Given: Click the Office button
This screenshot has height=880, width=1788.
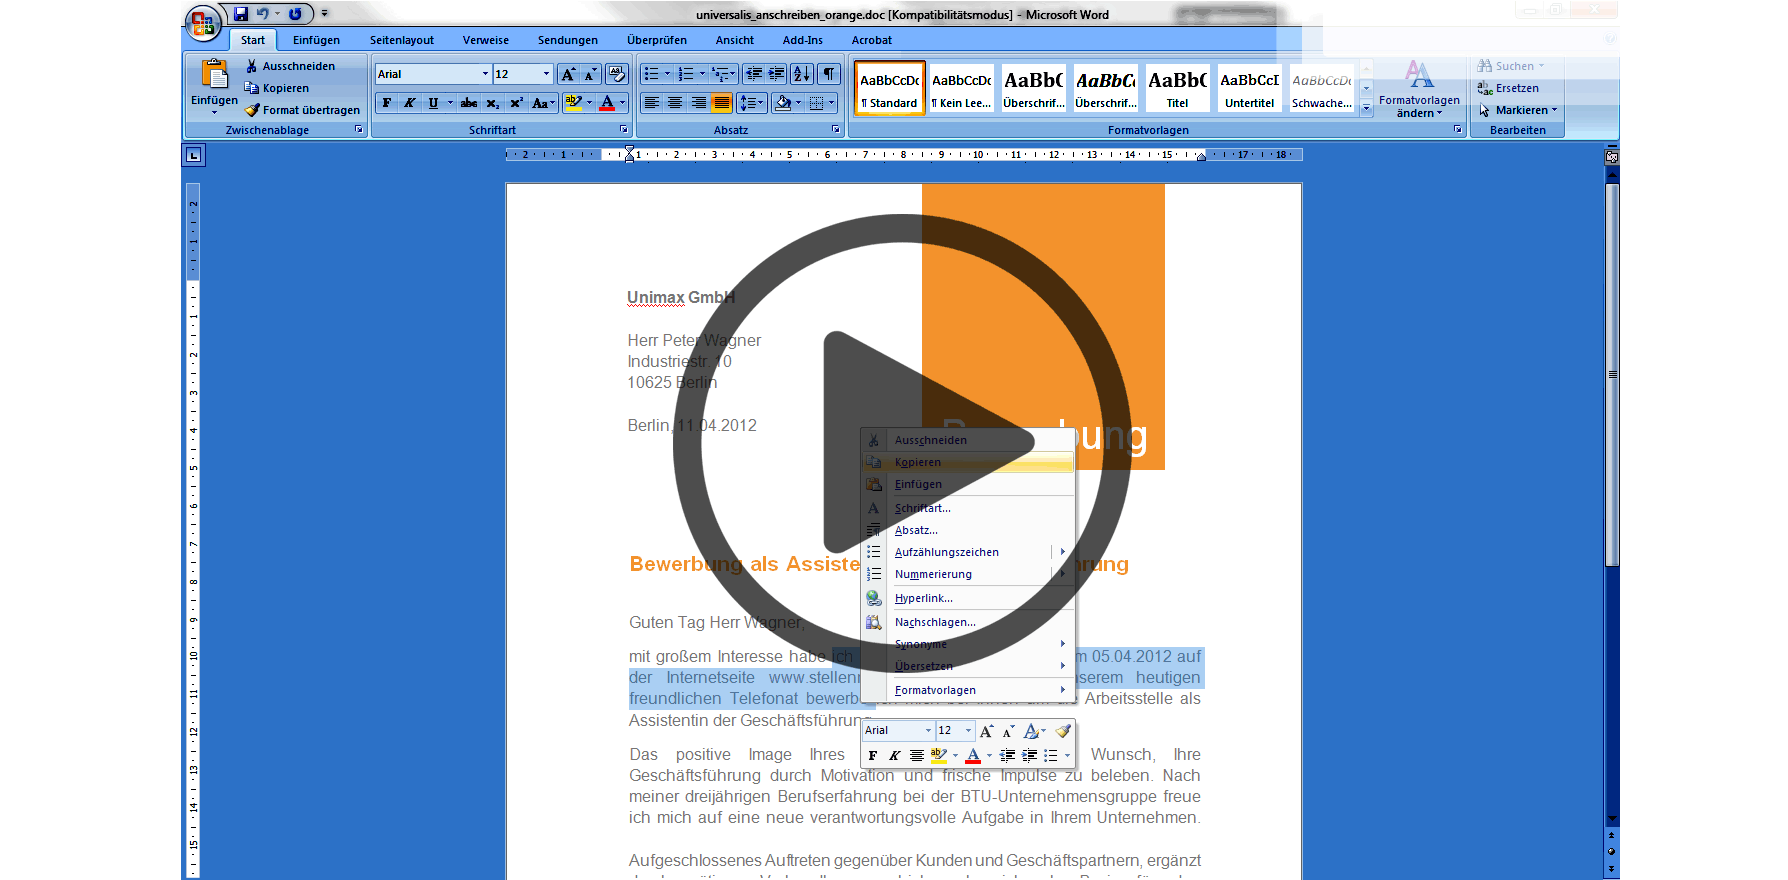Looking at the screenshot, I should pyautogui.click(x=203, y=23).
